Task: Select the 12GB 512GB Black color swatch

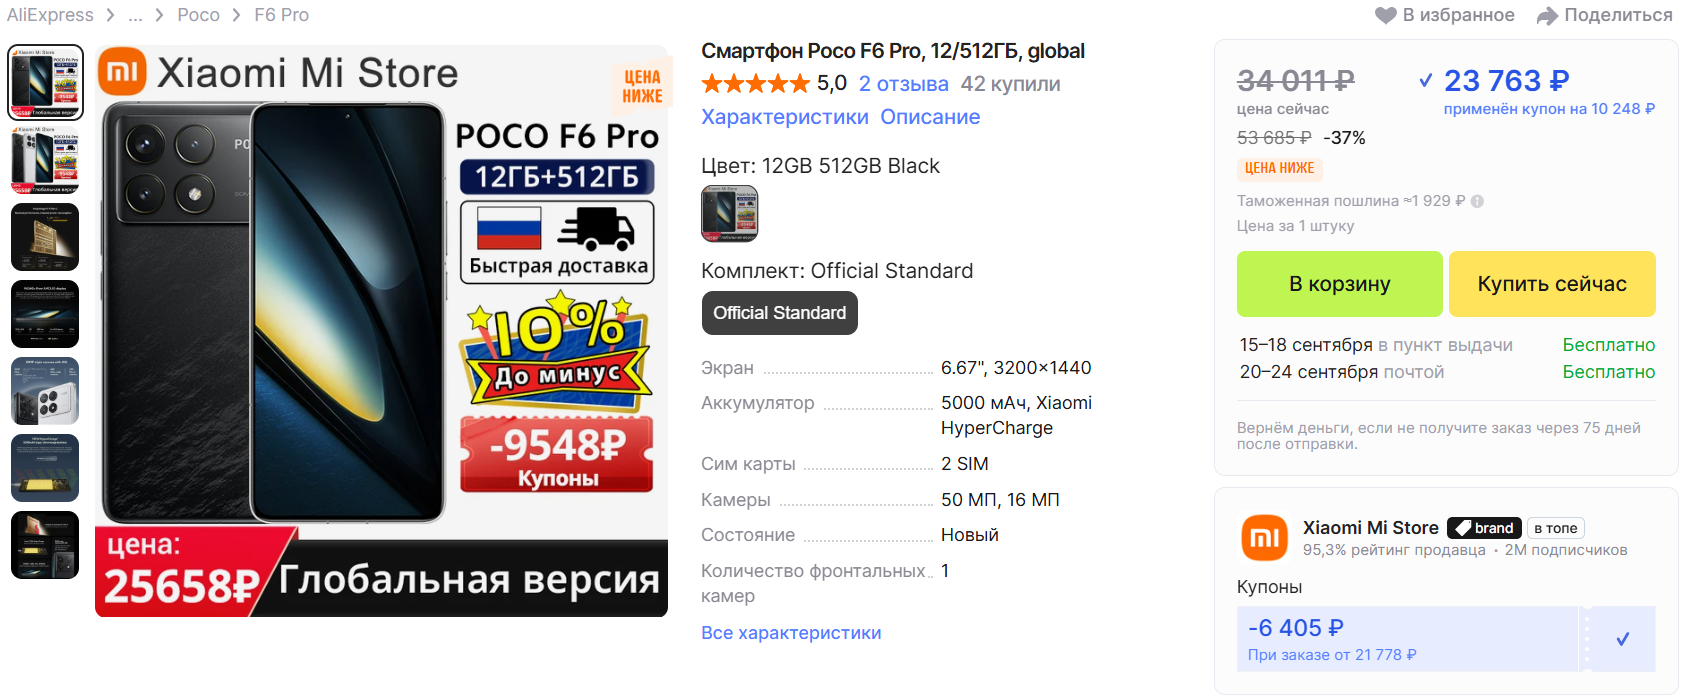Action: point(730,214)
